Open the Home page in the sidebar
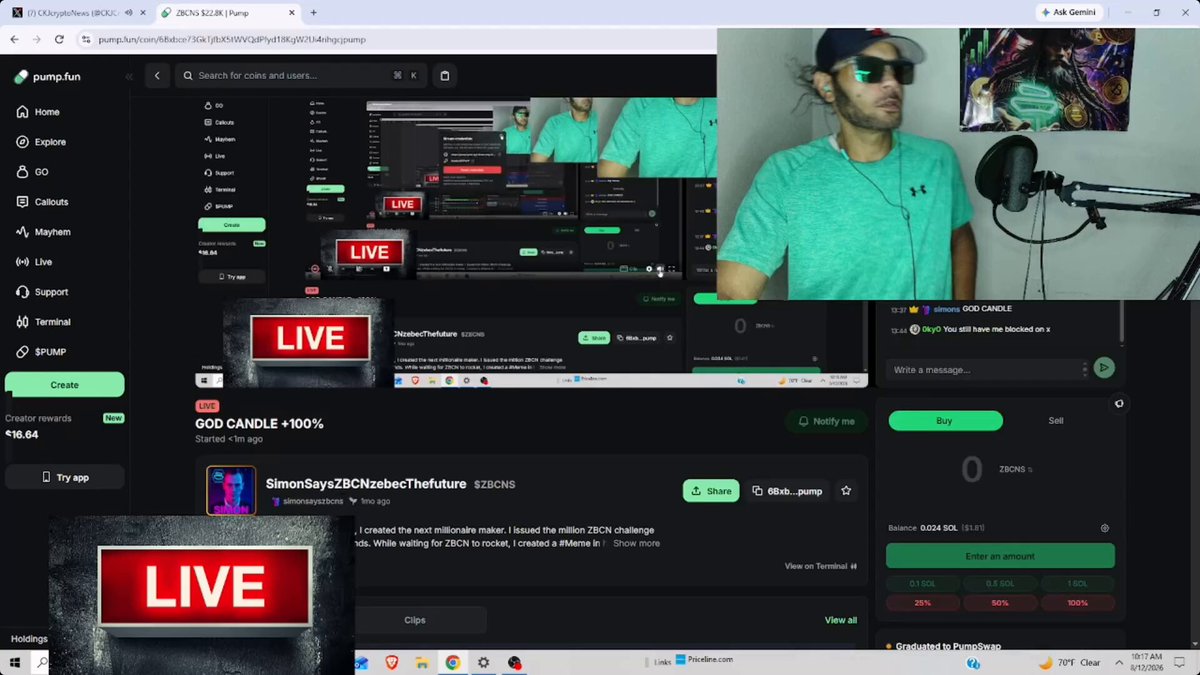 pyautogui.click(x=38, y=112)
